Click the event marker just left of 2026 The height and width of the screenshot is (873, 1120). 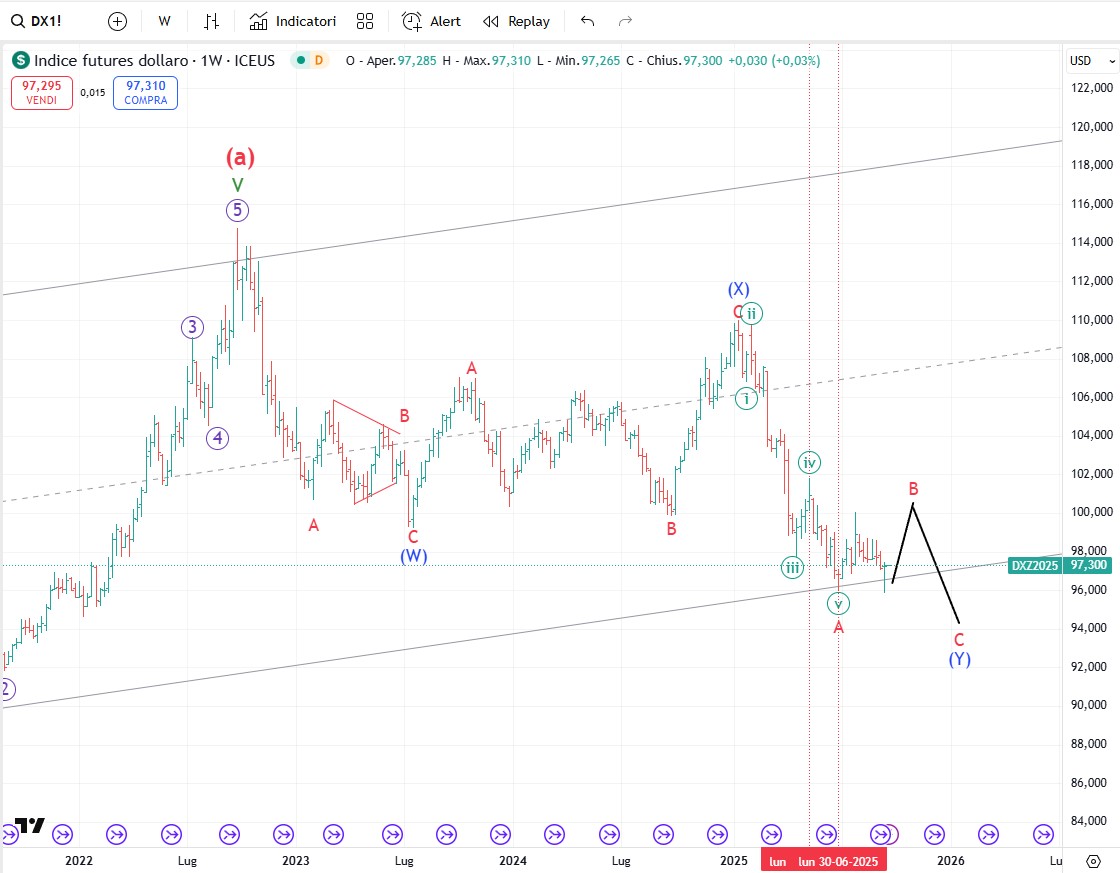pyautogui.click(x=934, y=834)
